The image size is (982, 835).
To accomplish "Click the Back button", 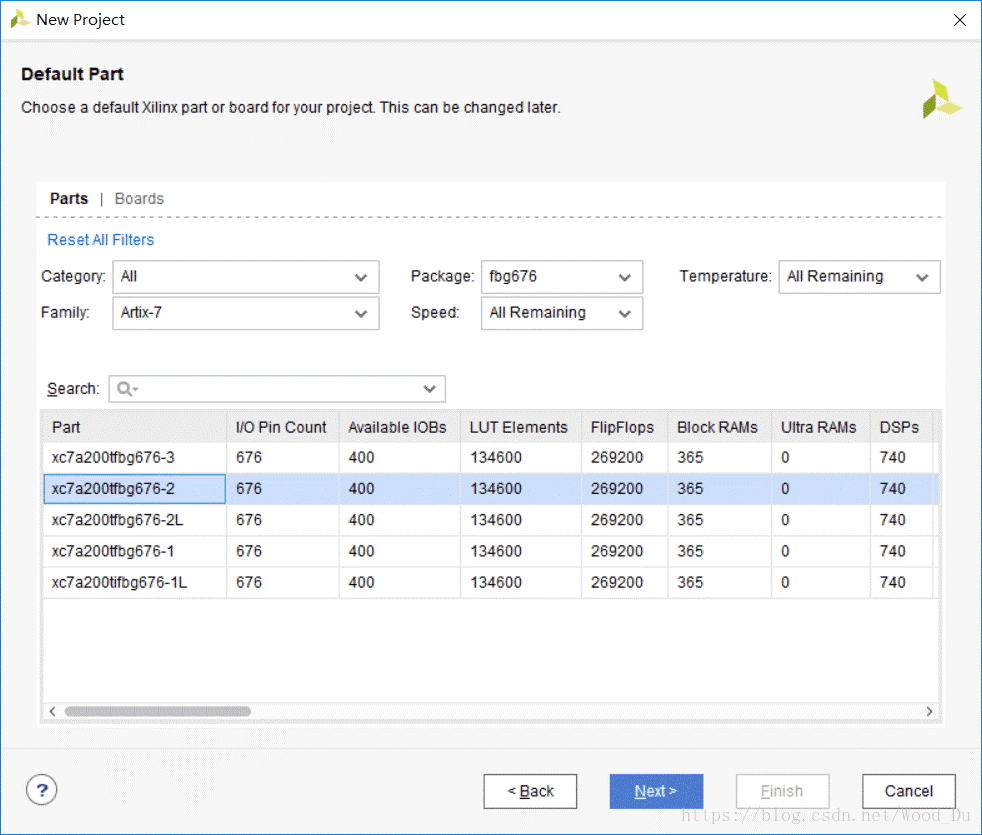I will coord(530,791).
